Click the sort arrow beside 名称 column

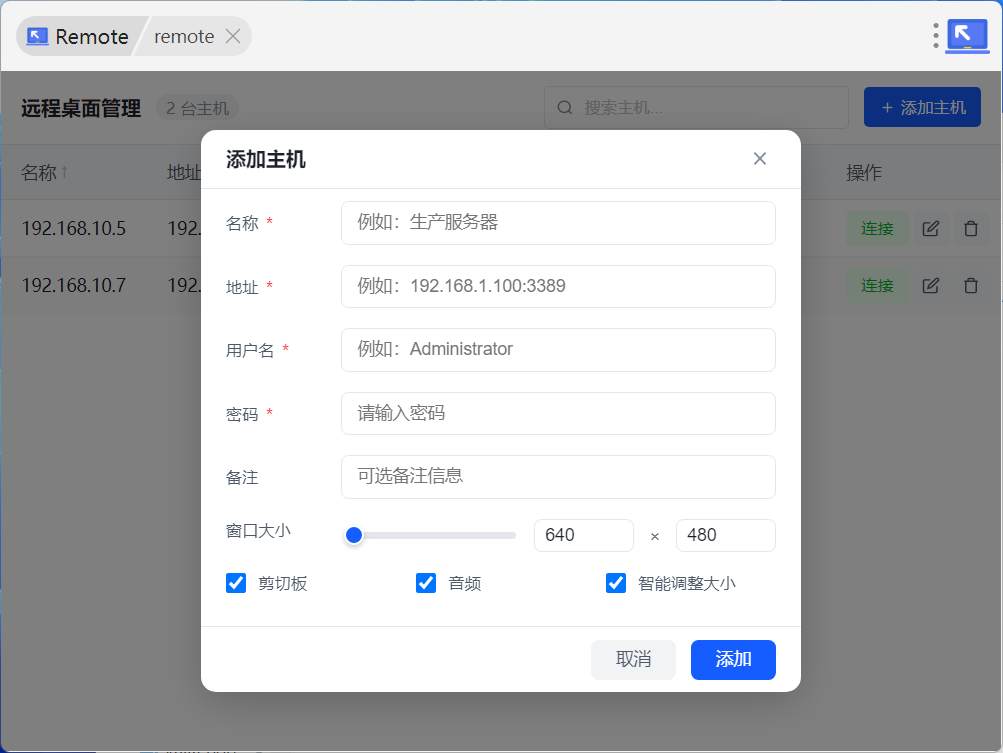pyautogui.click(x=65, y=173)
